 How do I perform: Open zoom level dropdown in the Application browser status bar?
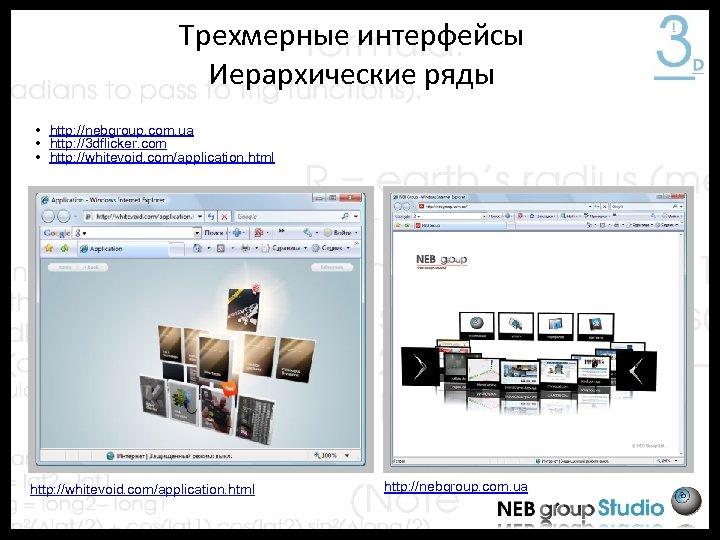347,456
